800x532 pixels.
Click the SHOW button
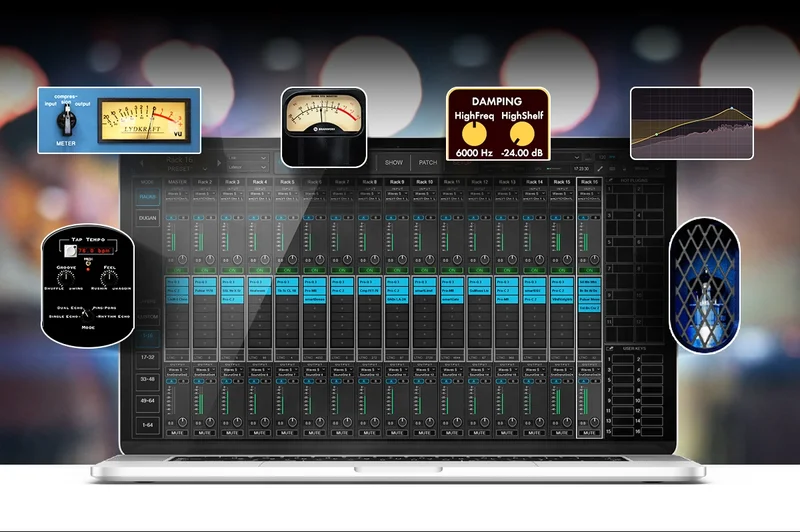point(393,163)
